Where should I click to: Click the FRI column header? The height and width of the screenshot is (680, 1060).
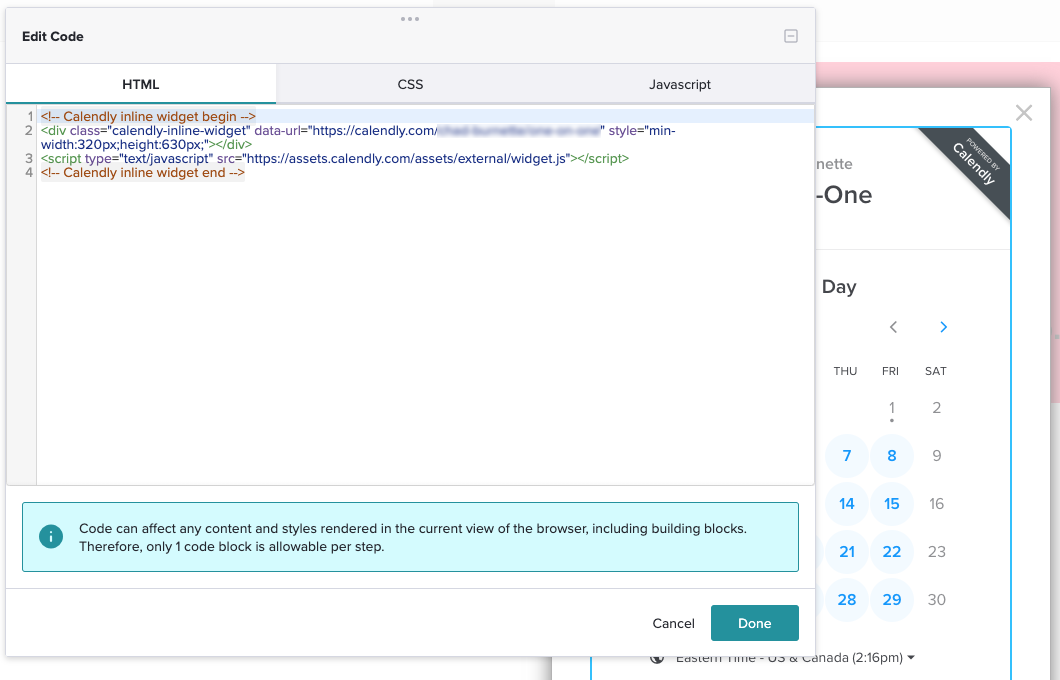pos(890,371)
